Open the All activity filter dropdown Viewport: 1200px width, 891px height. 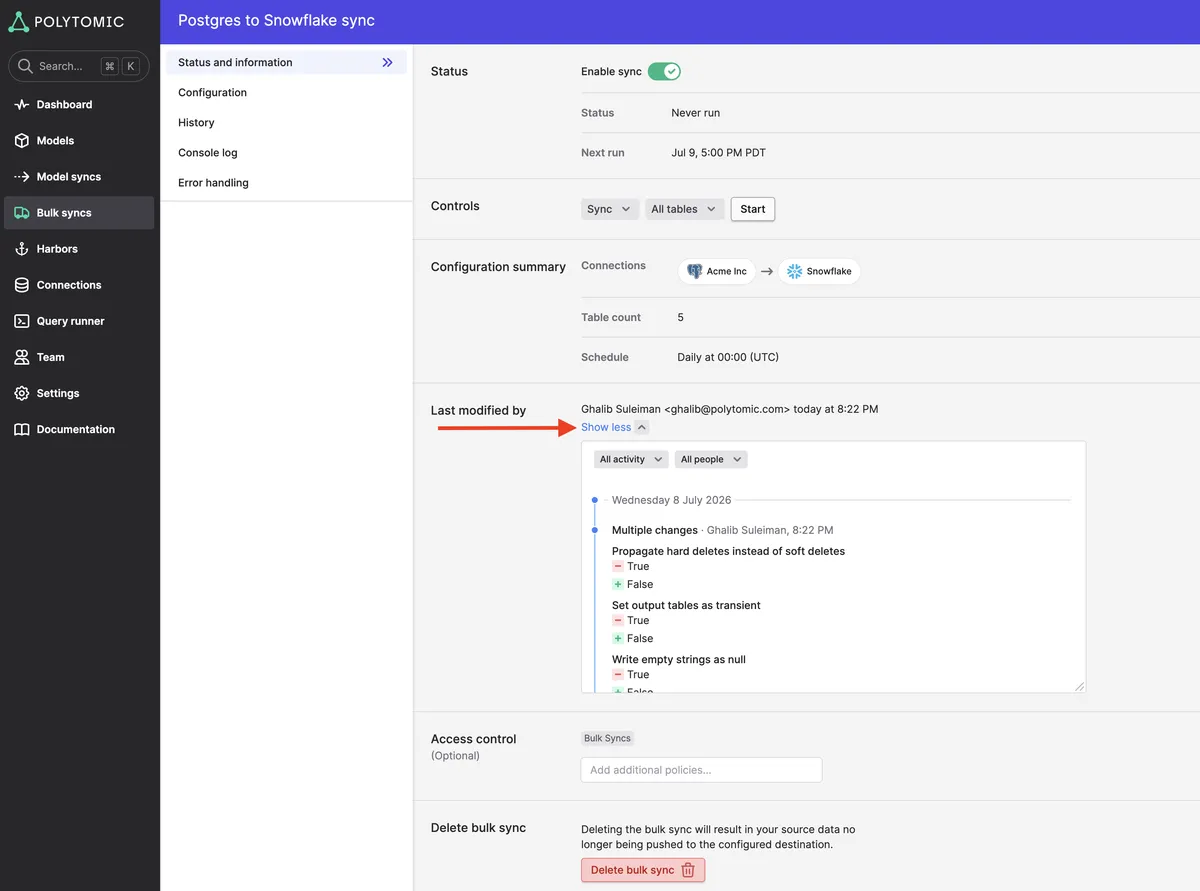tap(631, 459)
